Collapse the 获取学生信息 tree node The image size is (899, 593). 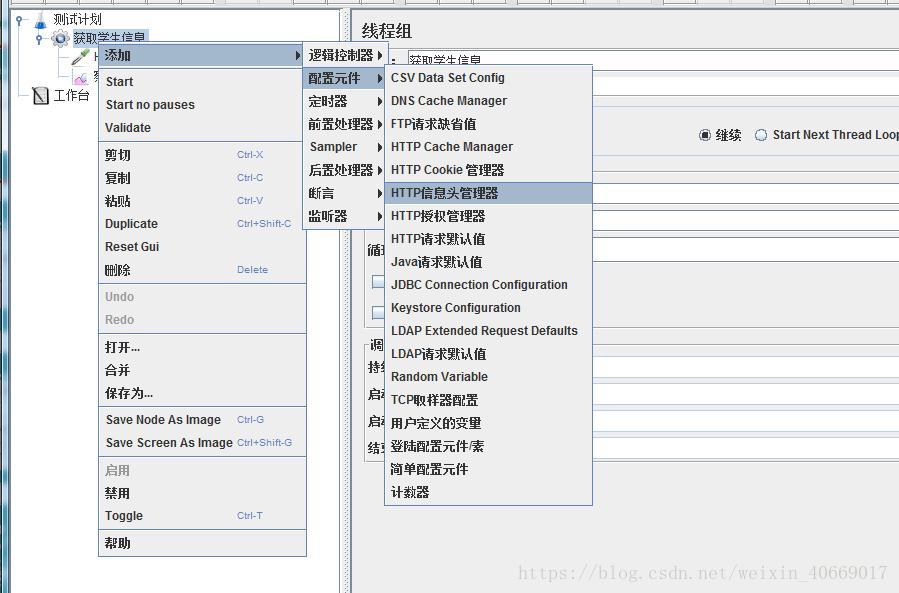click(39, 39)
